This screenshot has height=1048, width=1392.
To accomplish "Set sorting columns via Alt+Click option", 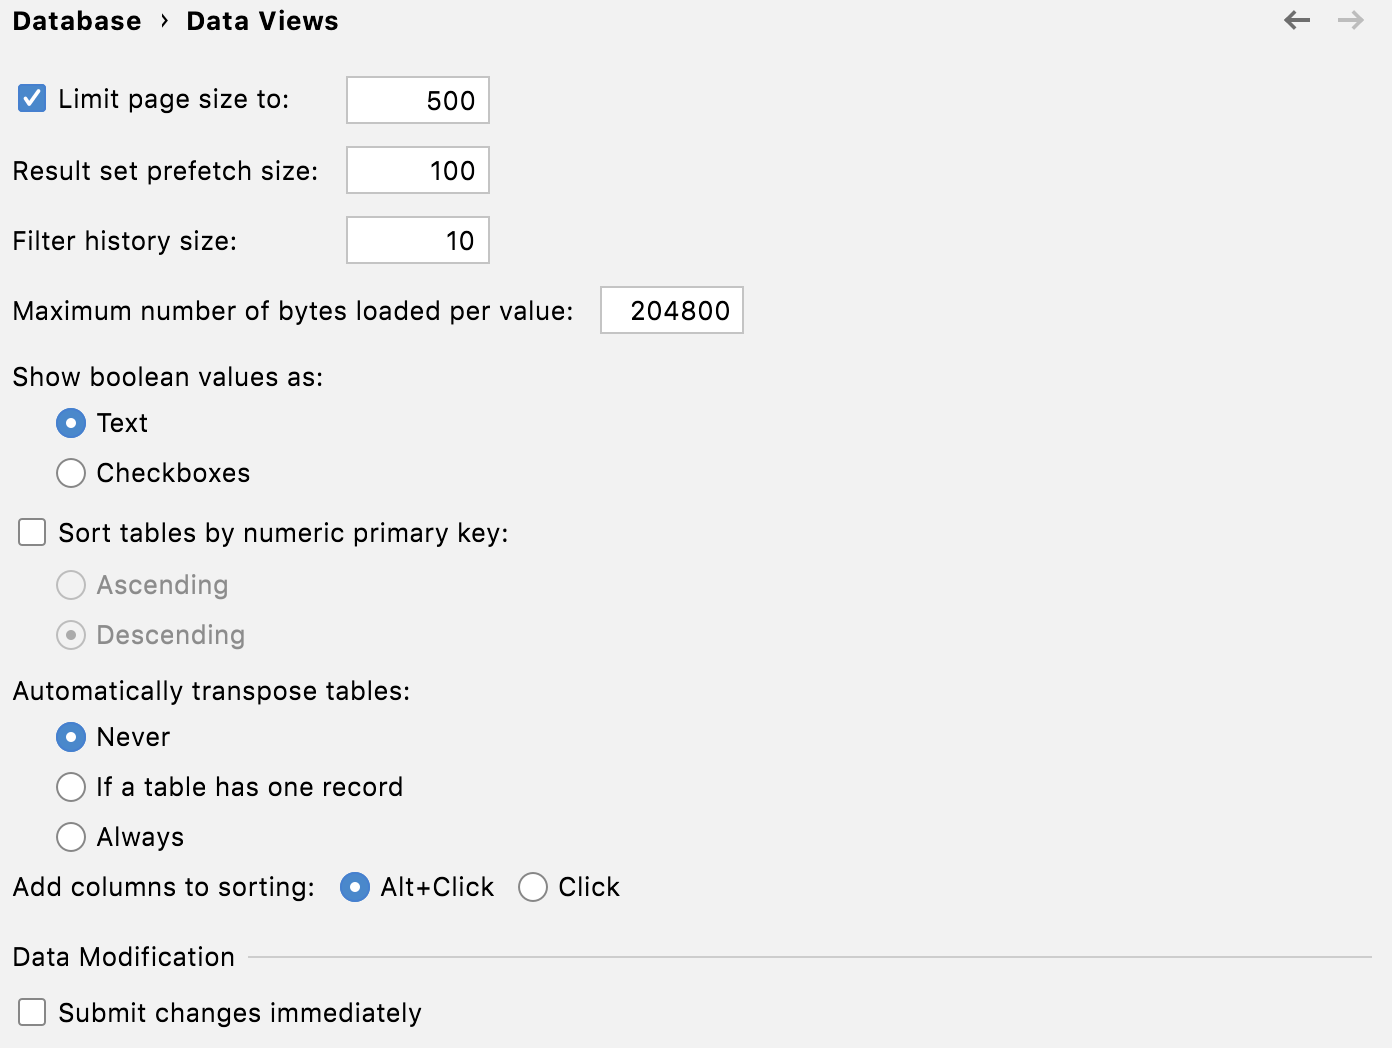I will point(354,887).
